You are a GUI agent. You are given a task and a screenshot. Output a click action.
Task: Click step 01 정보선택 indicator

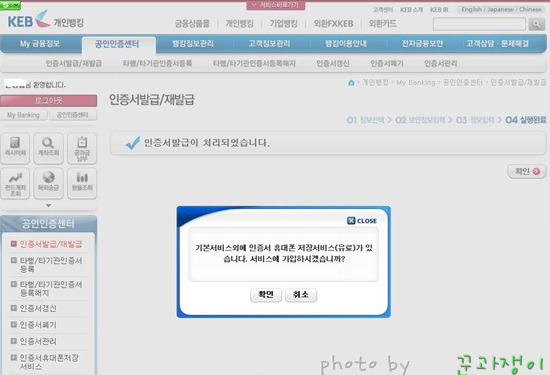coord(365,120)
